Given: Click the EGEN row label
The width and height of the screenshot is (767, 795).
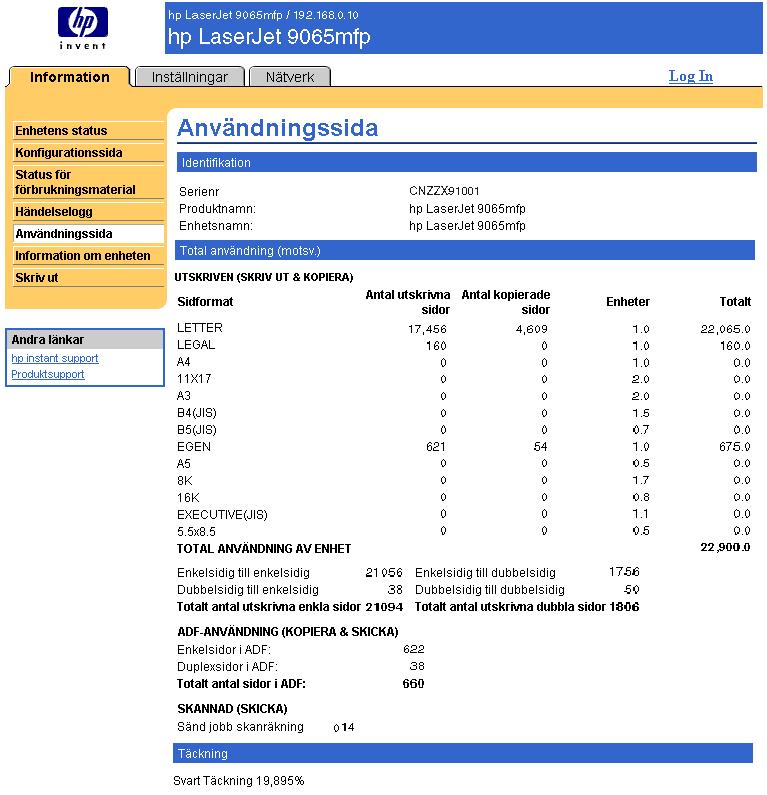Looking at the screenshot, I should point(194,447).
